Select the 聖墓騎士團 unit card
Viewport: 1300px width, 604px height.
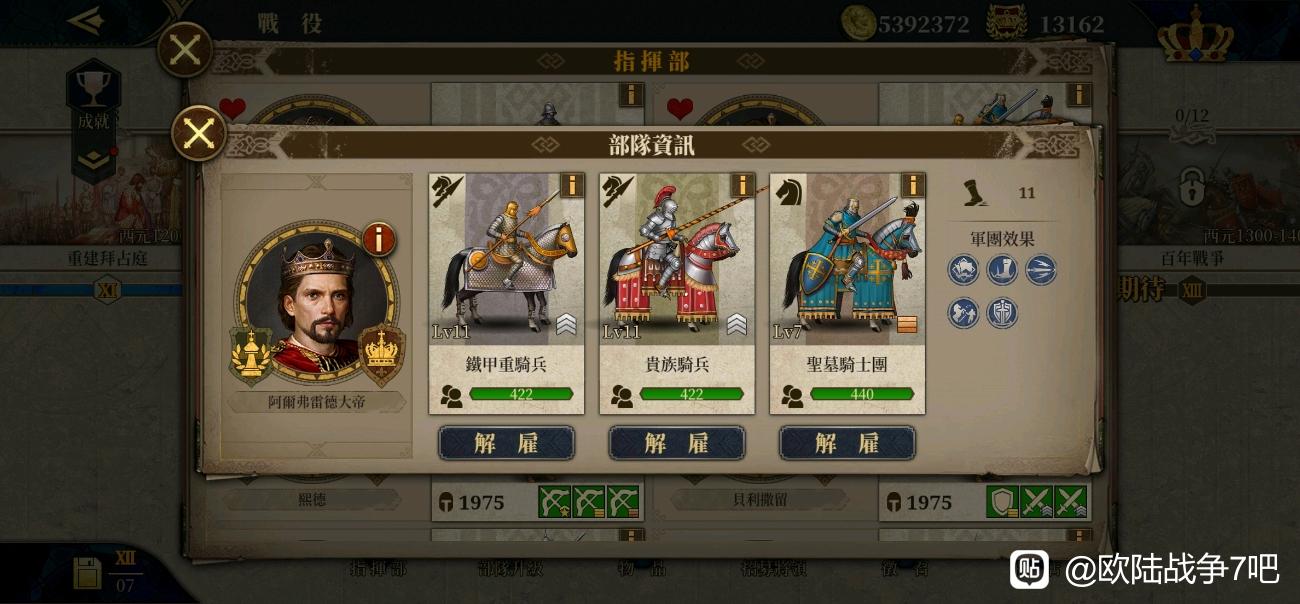[x=847, y=293]
